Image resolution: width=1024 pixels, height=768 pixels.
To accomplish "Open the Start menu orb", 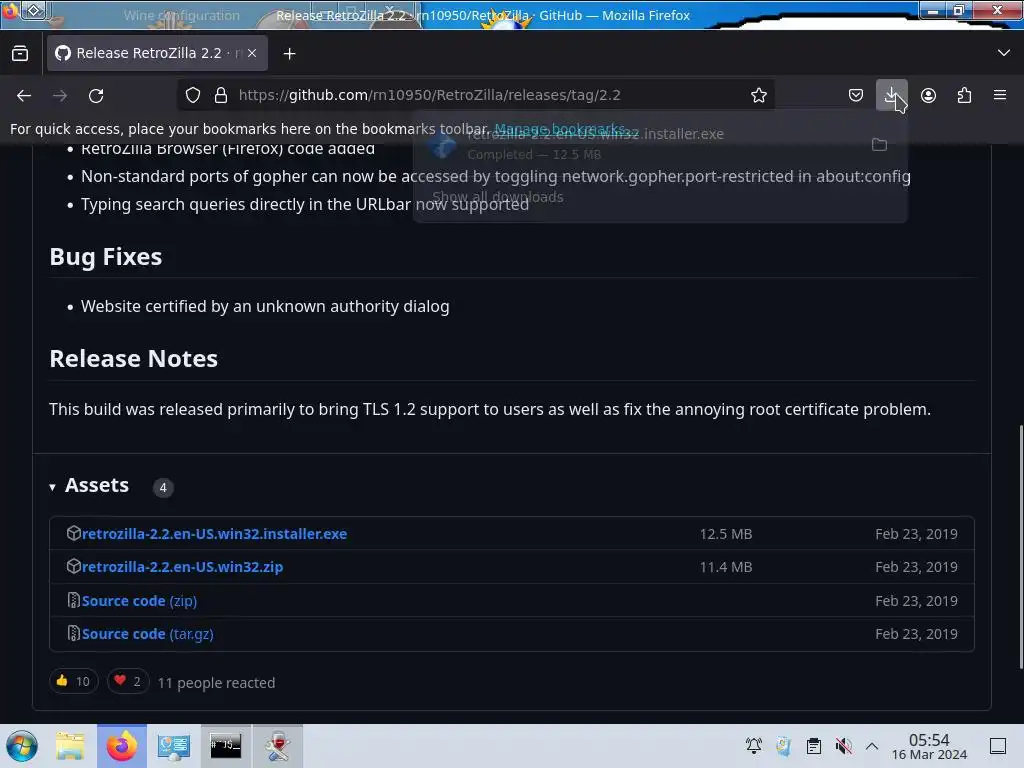I will 22,746.
